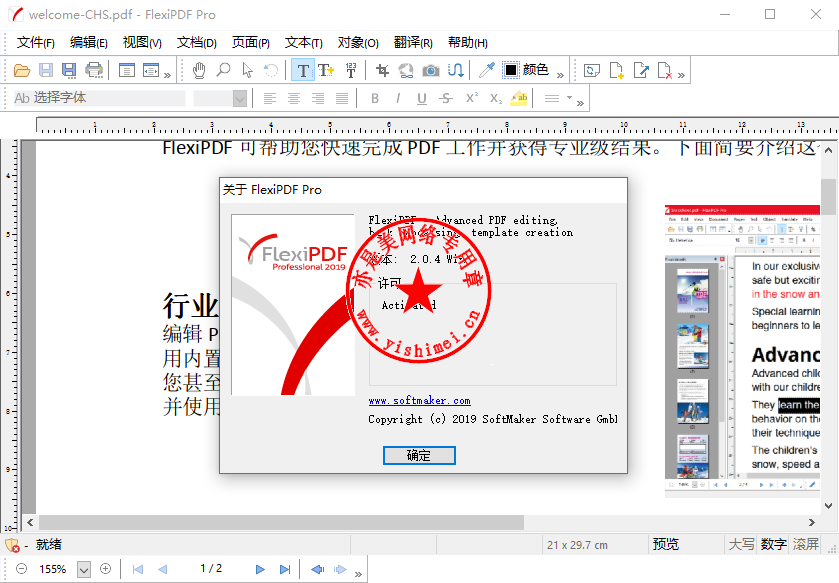Open the 文件(F) menu
The width and height of the screenshot is (839, 583).
point(35,42)
